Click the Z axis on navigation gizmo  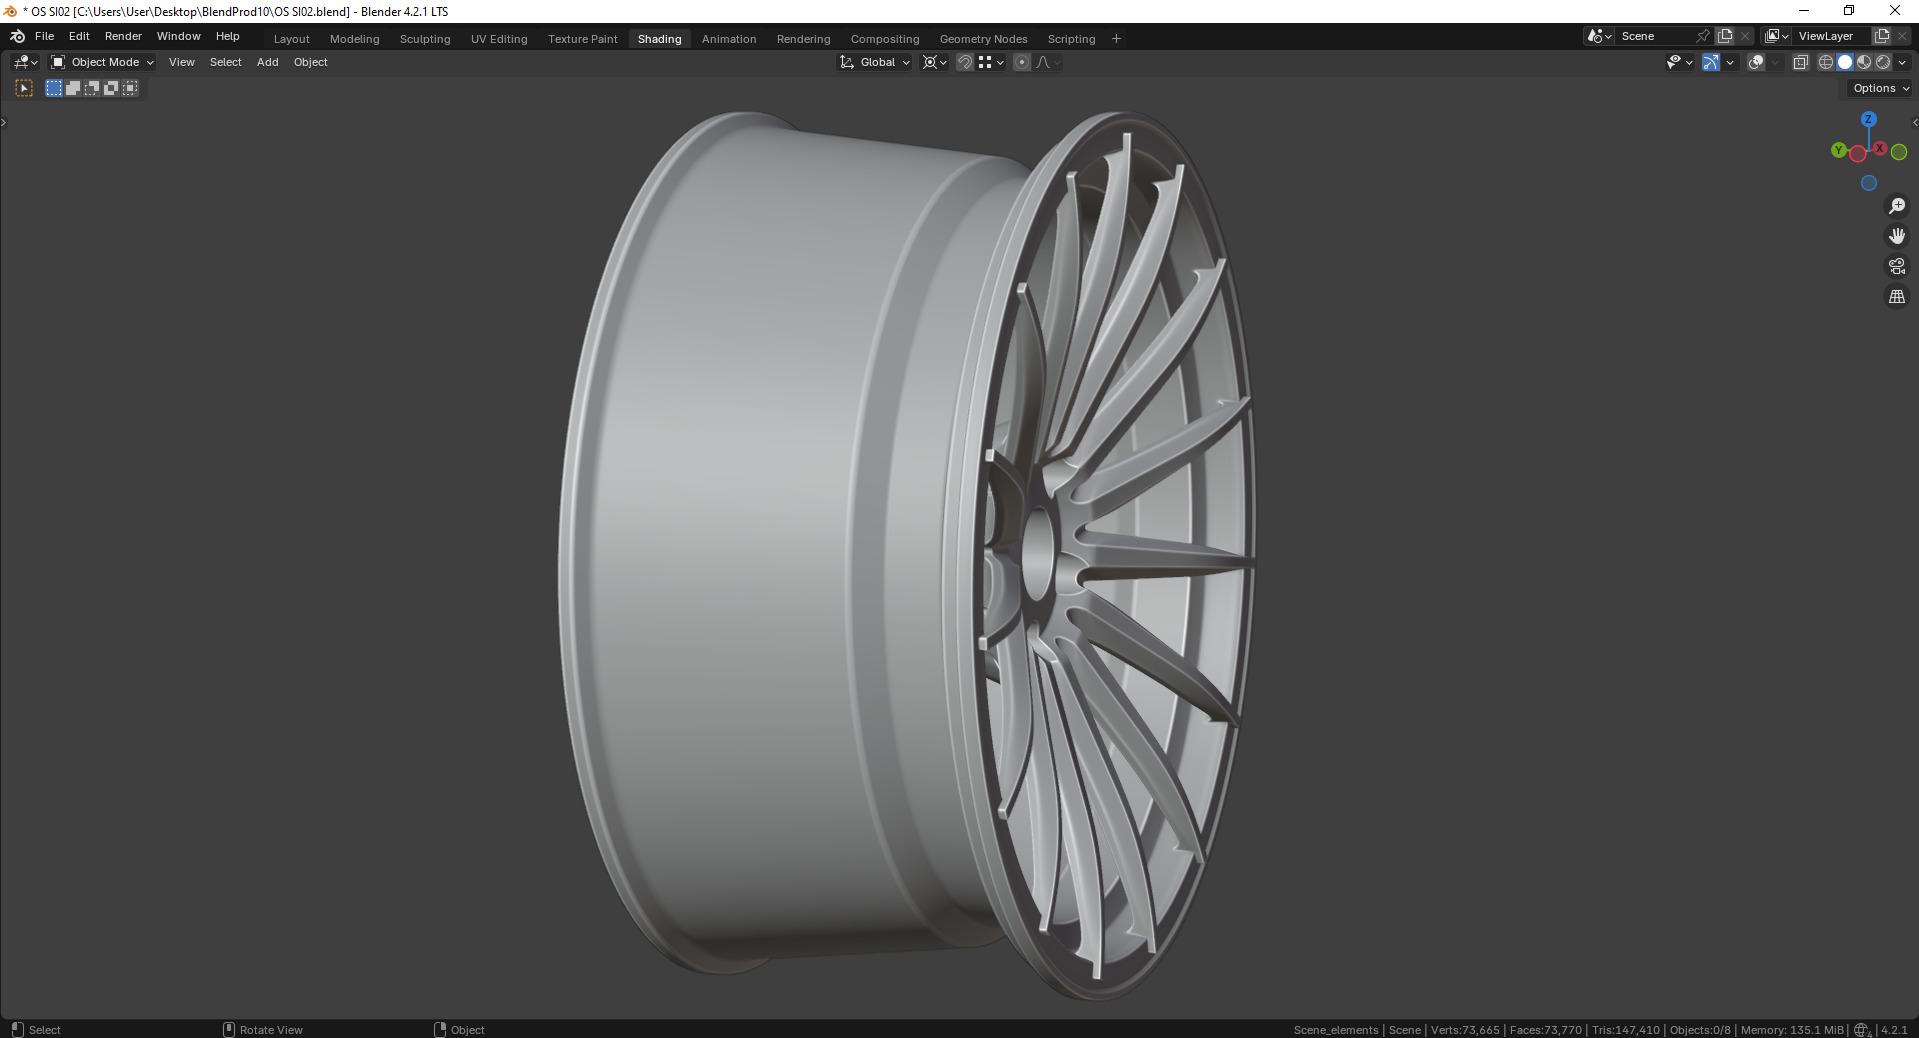(x=1868, y=119)
